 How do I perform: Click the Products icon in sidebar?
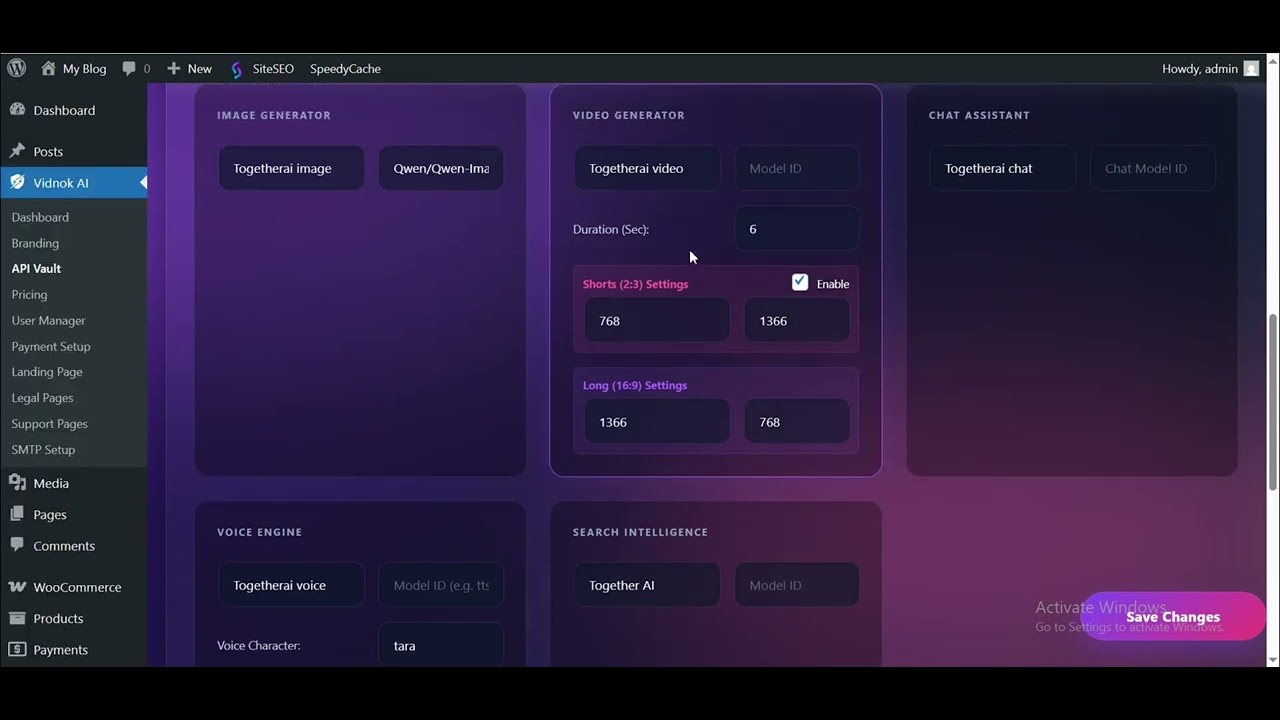17,618
